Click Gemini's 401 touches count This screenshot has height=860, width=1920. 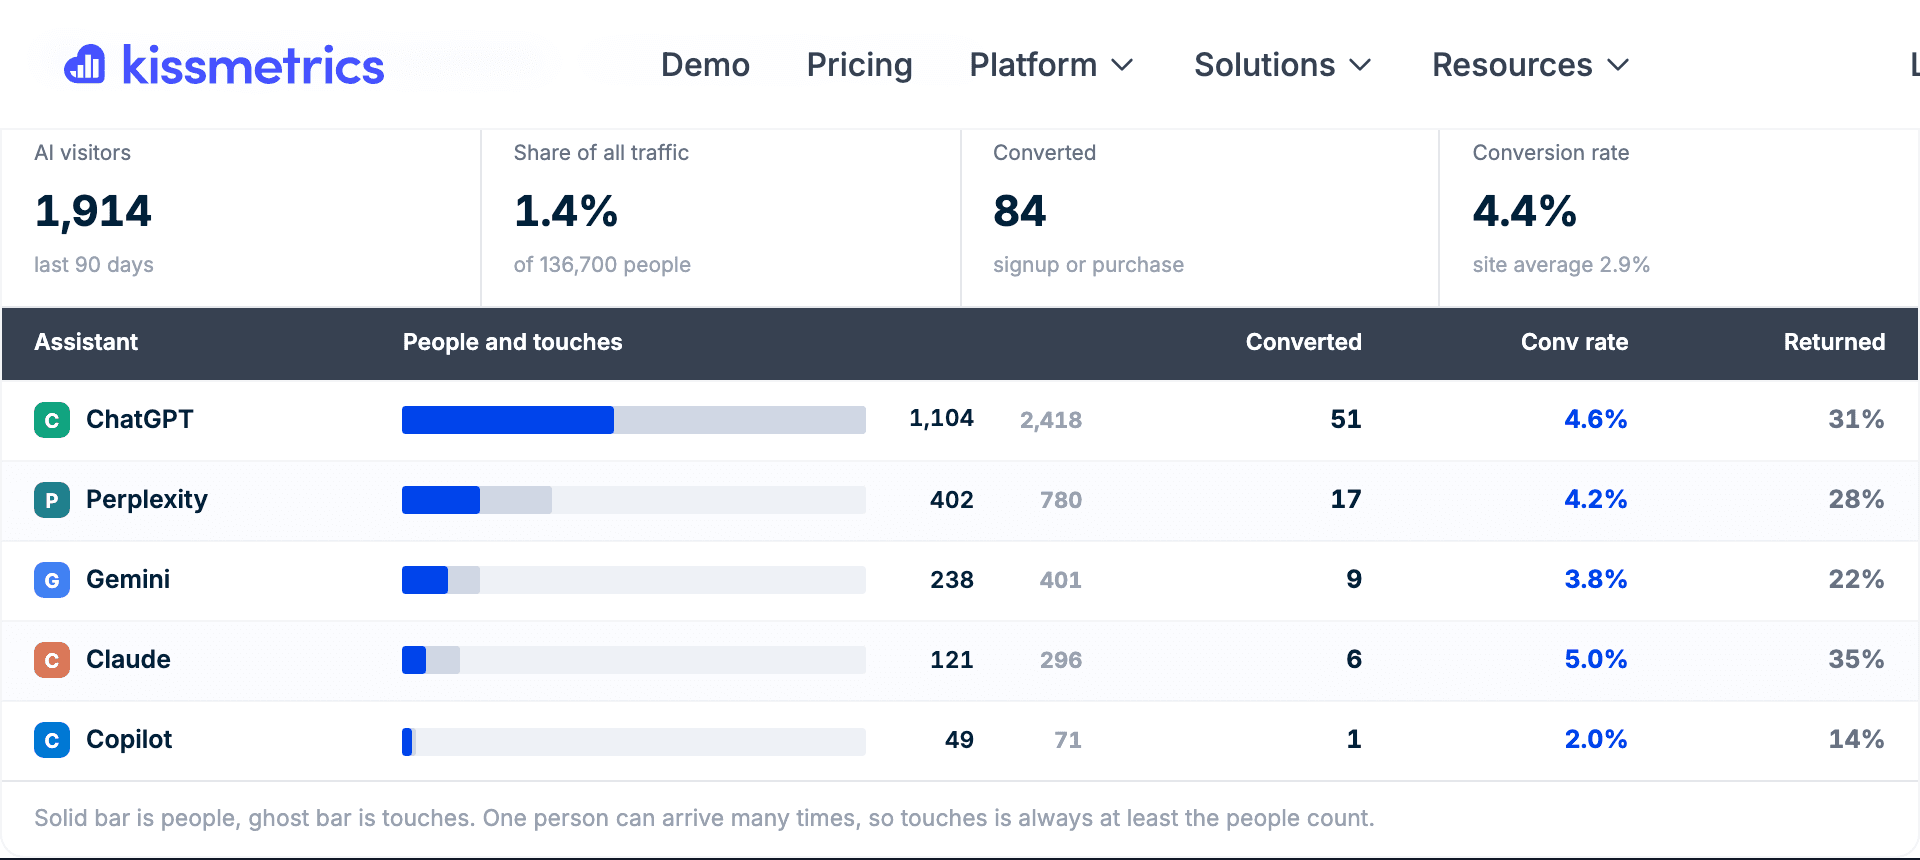1061,580
